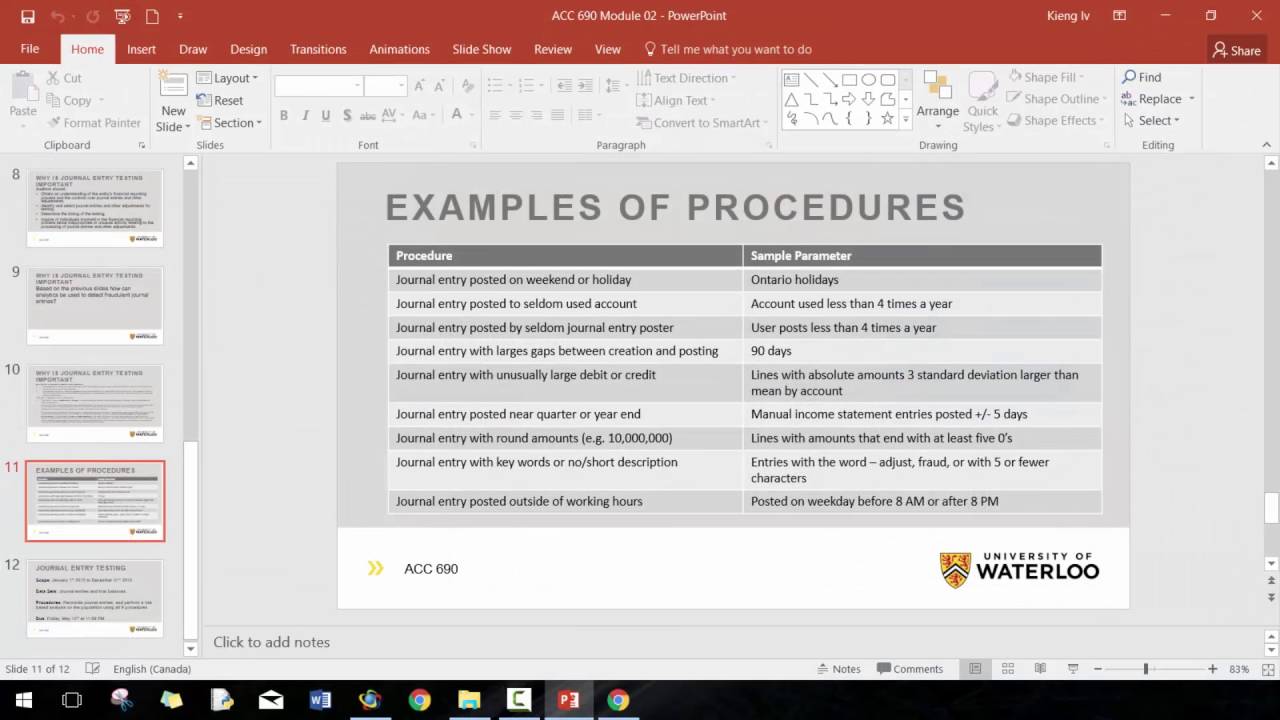Open the Mail app on taskbar
Image resolution: width=1280 pixels, height=720 pixels.
270,700
